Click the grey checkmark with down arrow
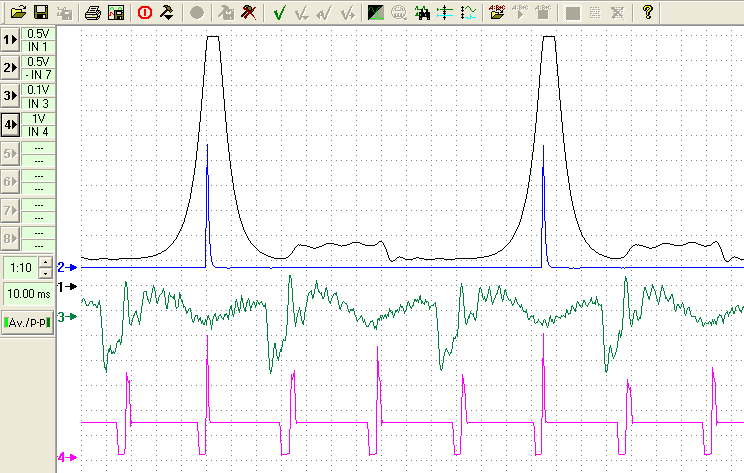Image resolution: width=744 pixels, height=473 pixels. 302,12
